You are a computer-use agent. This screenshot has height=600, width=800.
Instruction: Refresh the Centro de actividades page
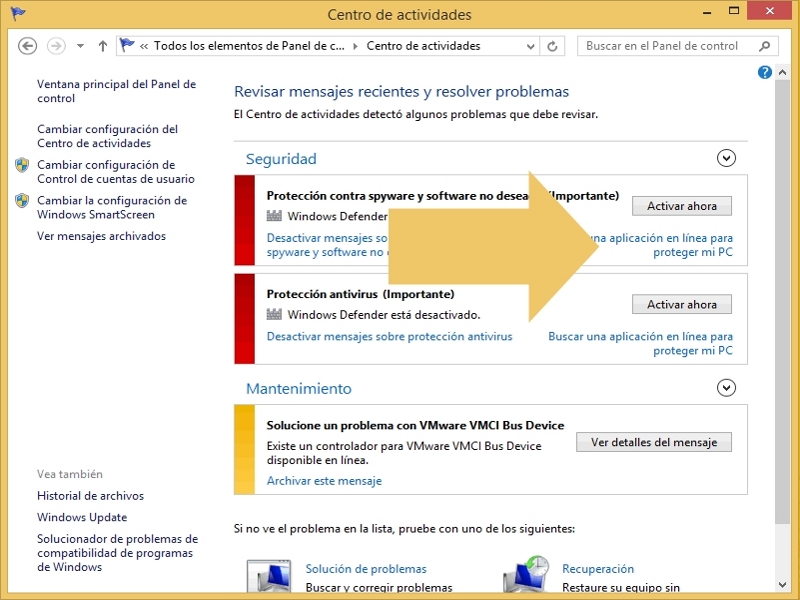(552, 46)
